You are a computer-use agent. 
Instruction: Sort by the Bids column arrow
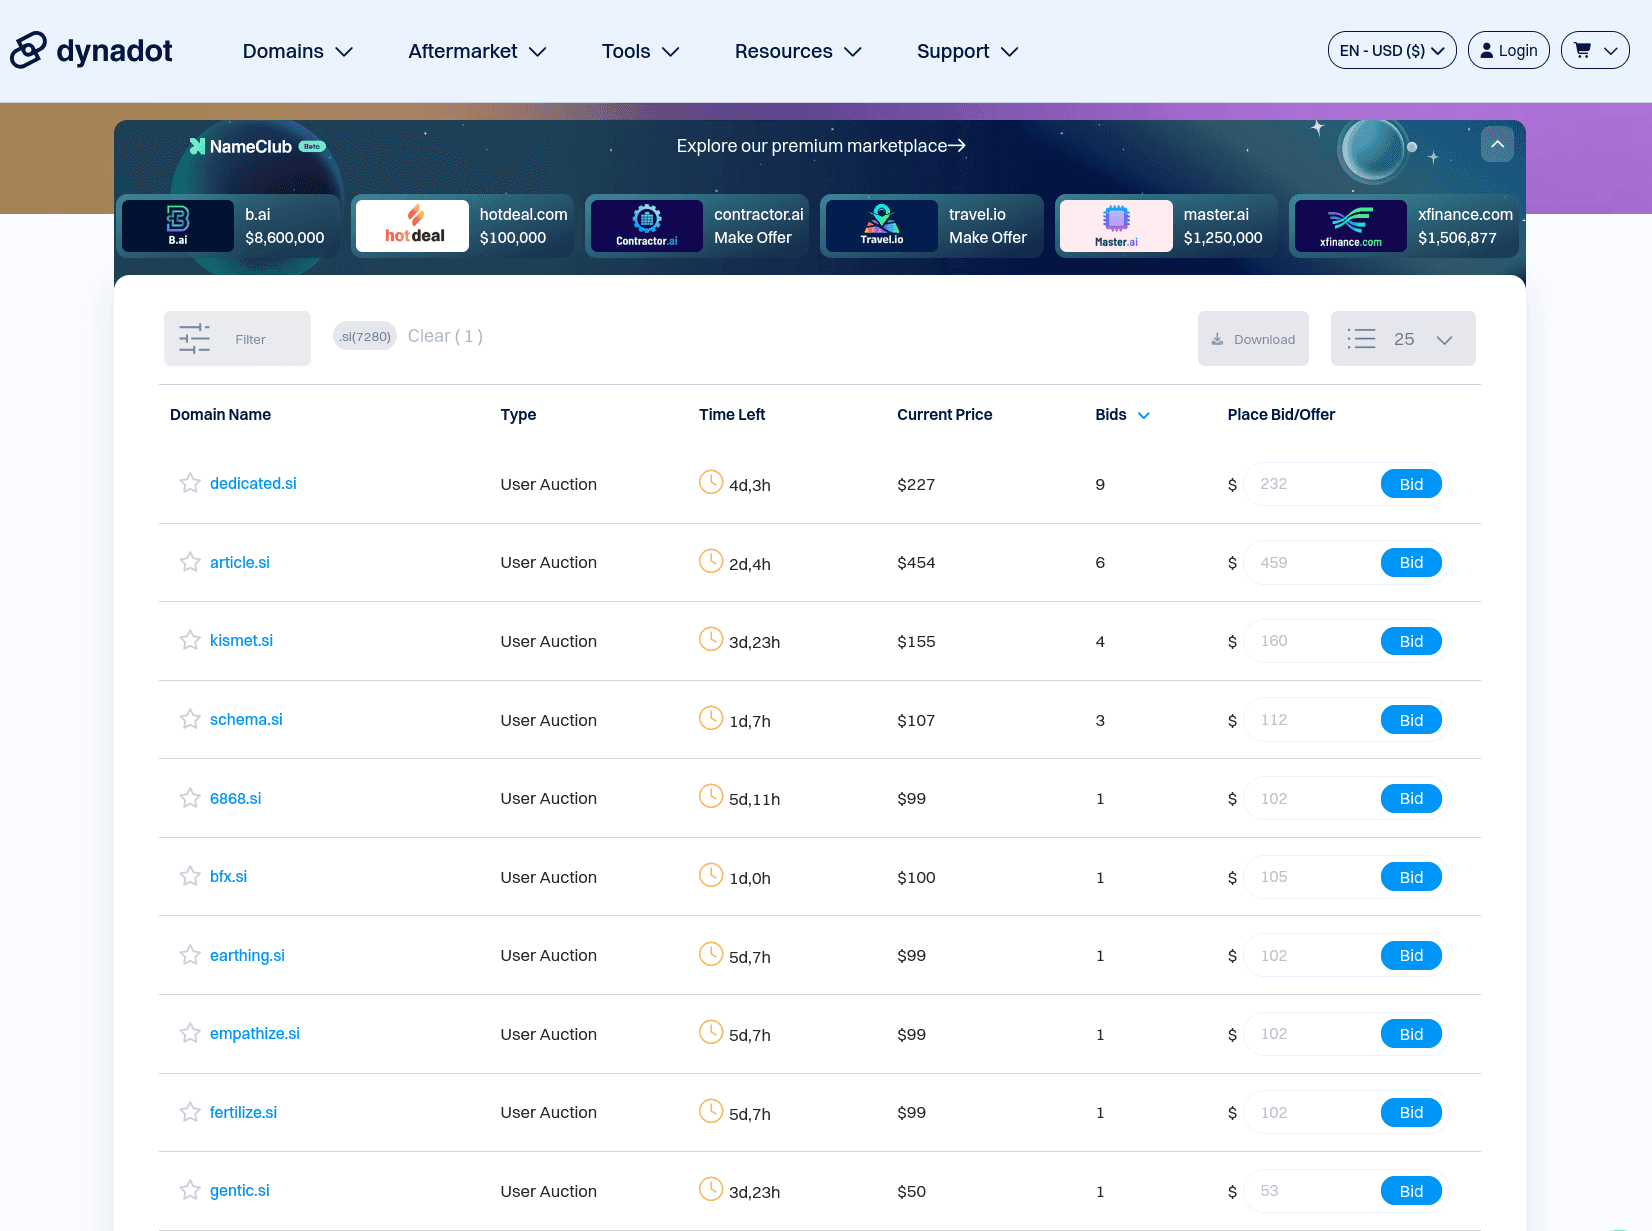[x=1144, y=415]
